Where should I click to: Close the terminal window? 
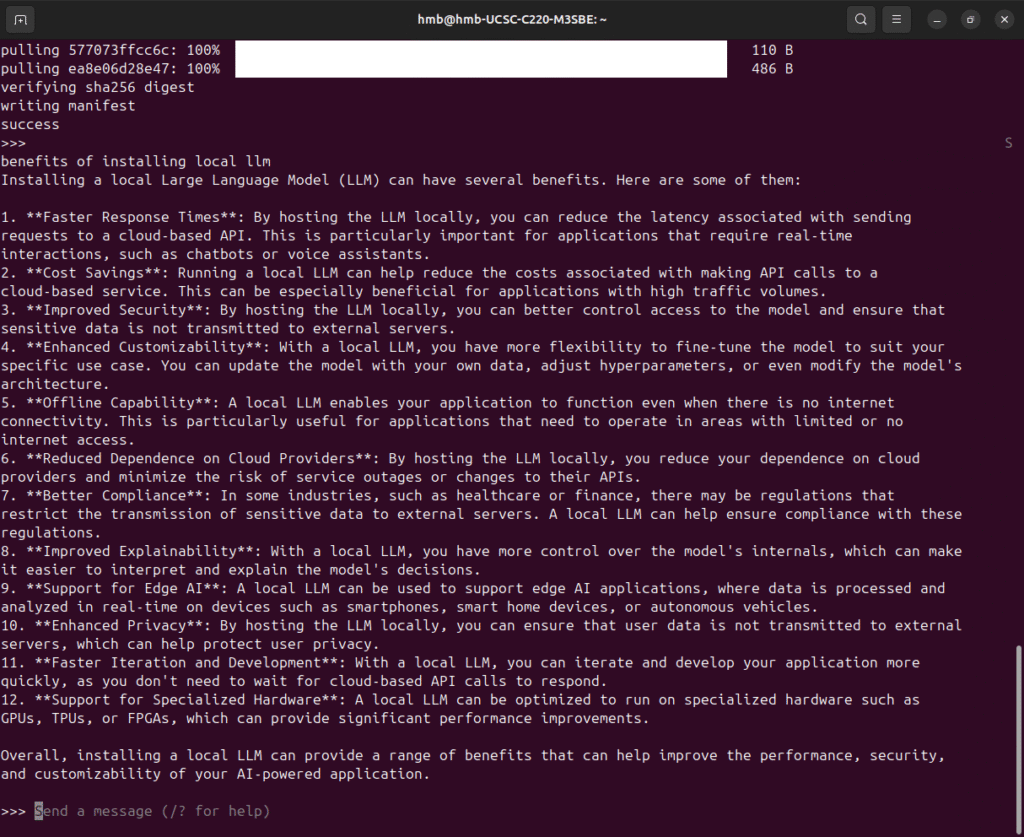(1004, 19)
